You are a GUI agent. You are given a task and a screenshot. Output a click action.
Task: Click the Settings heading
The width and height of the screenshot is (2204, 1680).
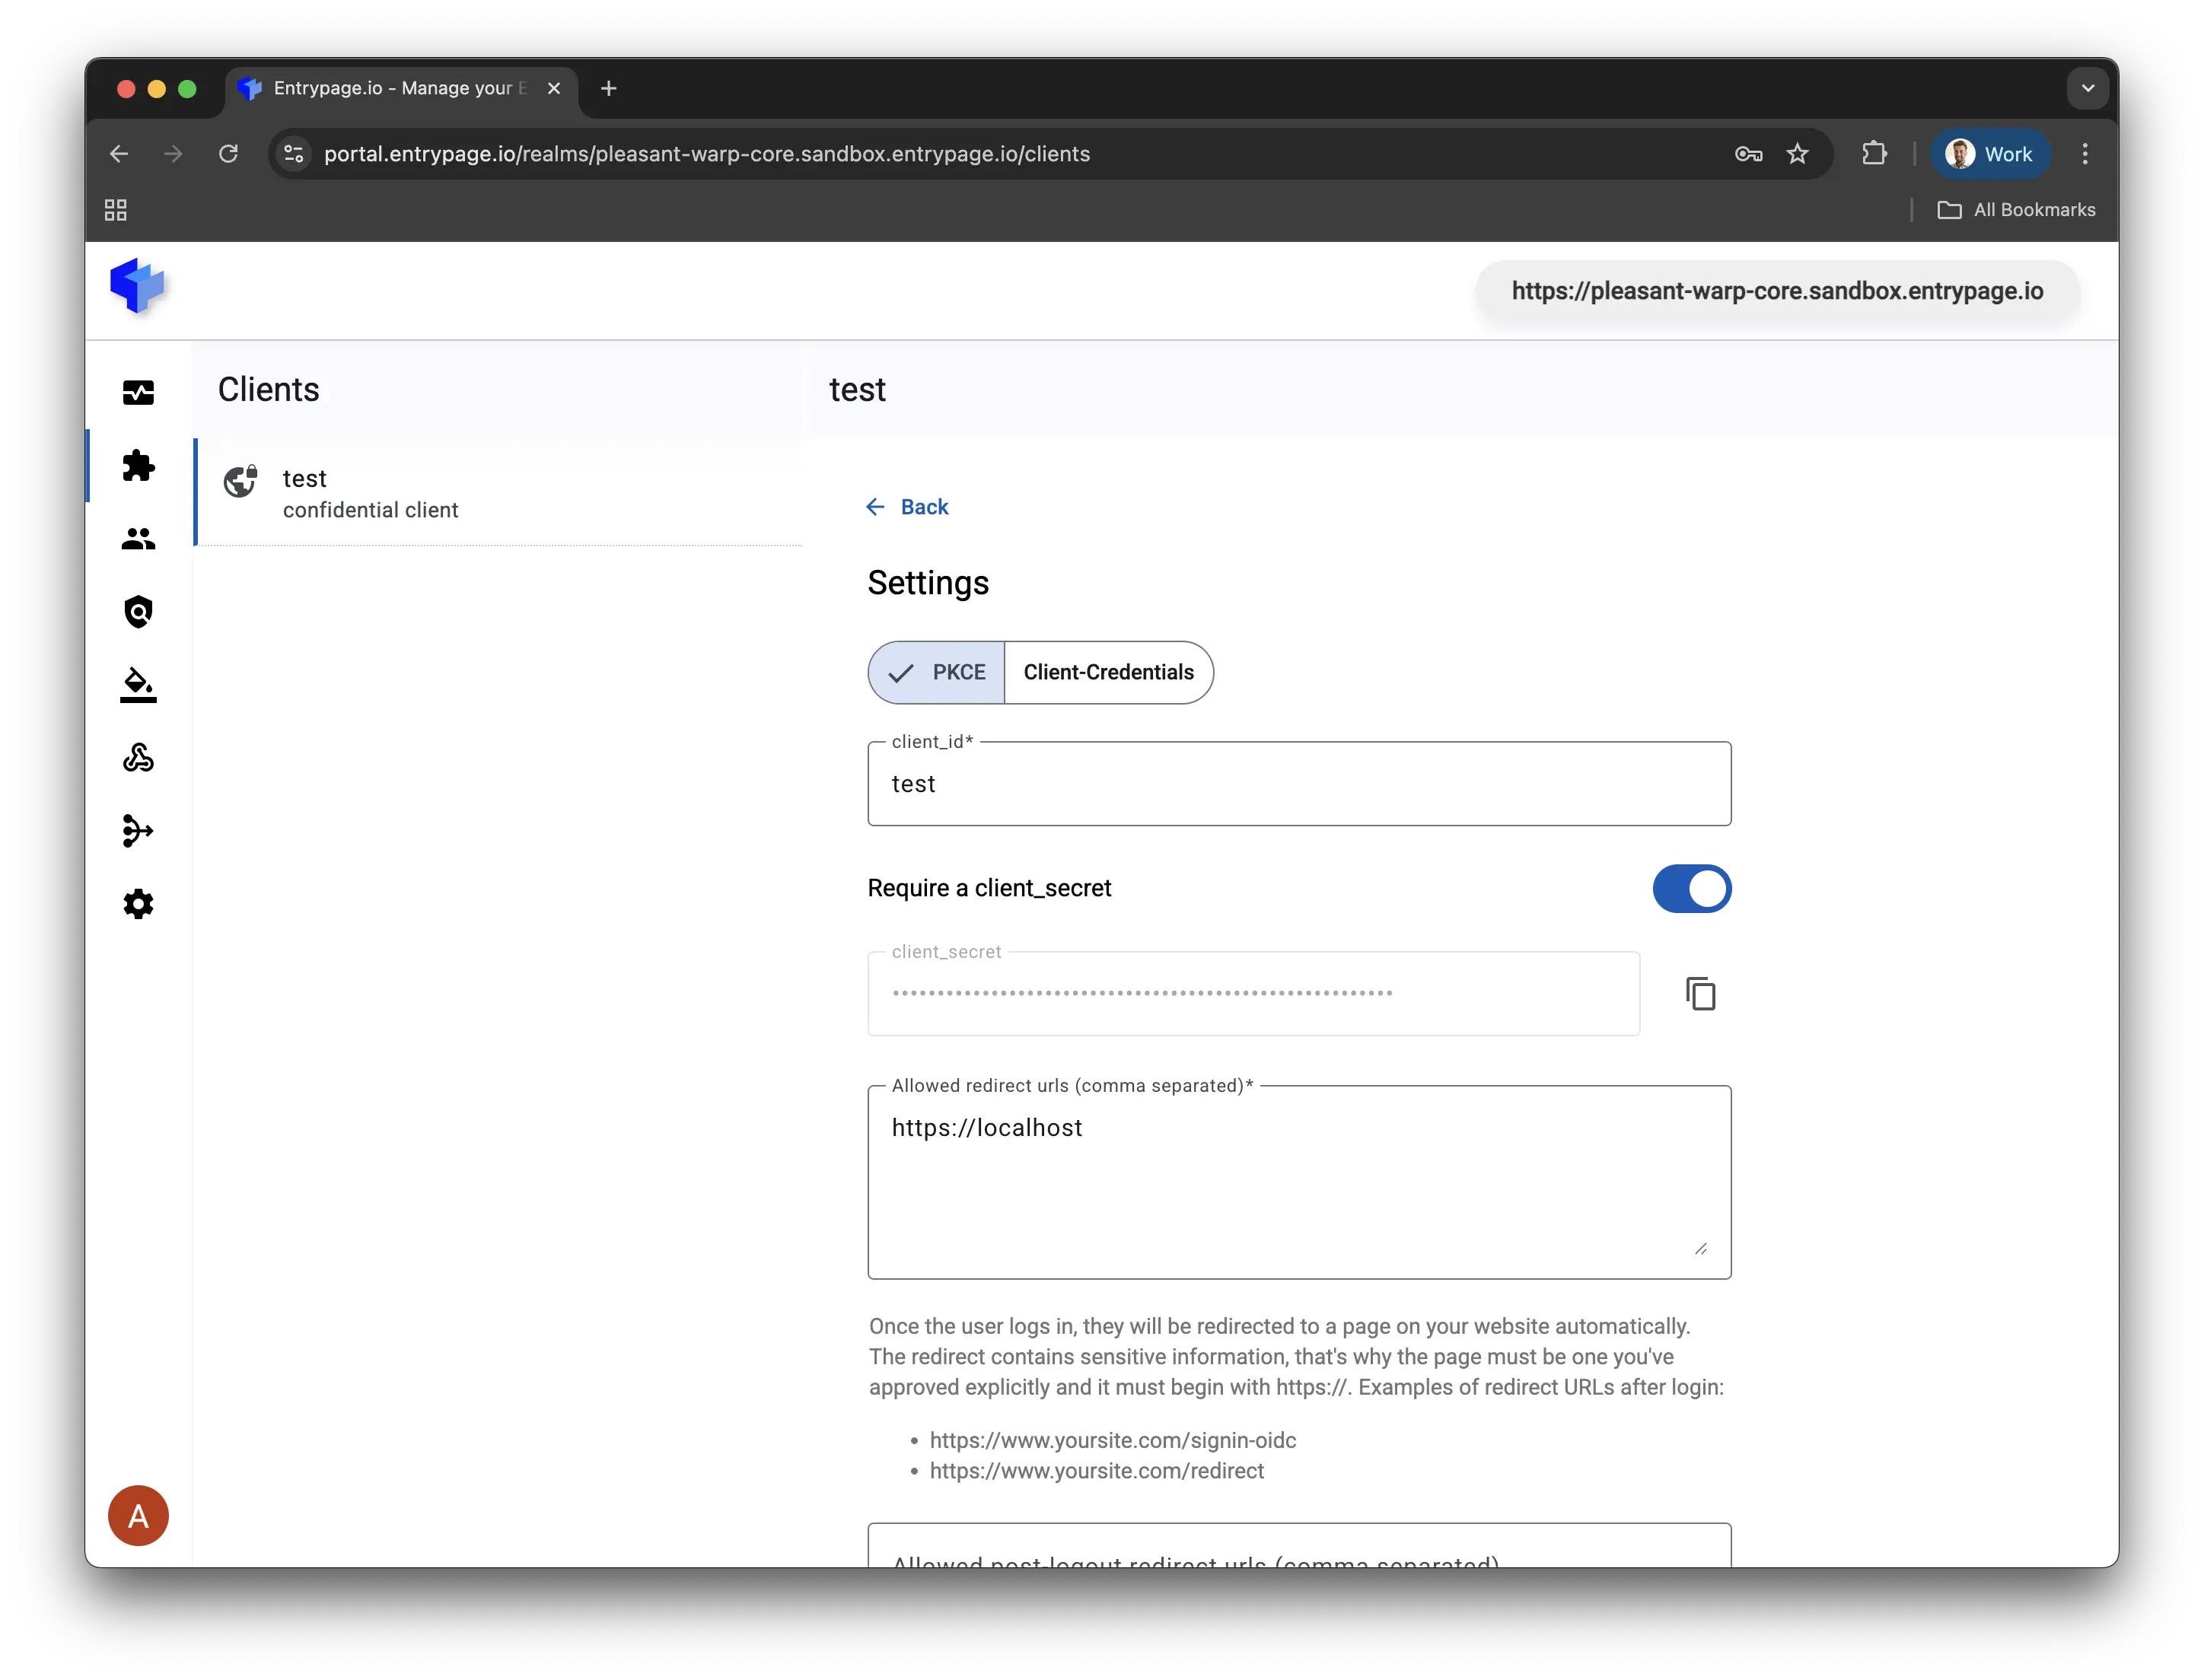click(x=927, y=583)
